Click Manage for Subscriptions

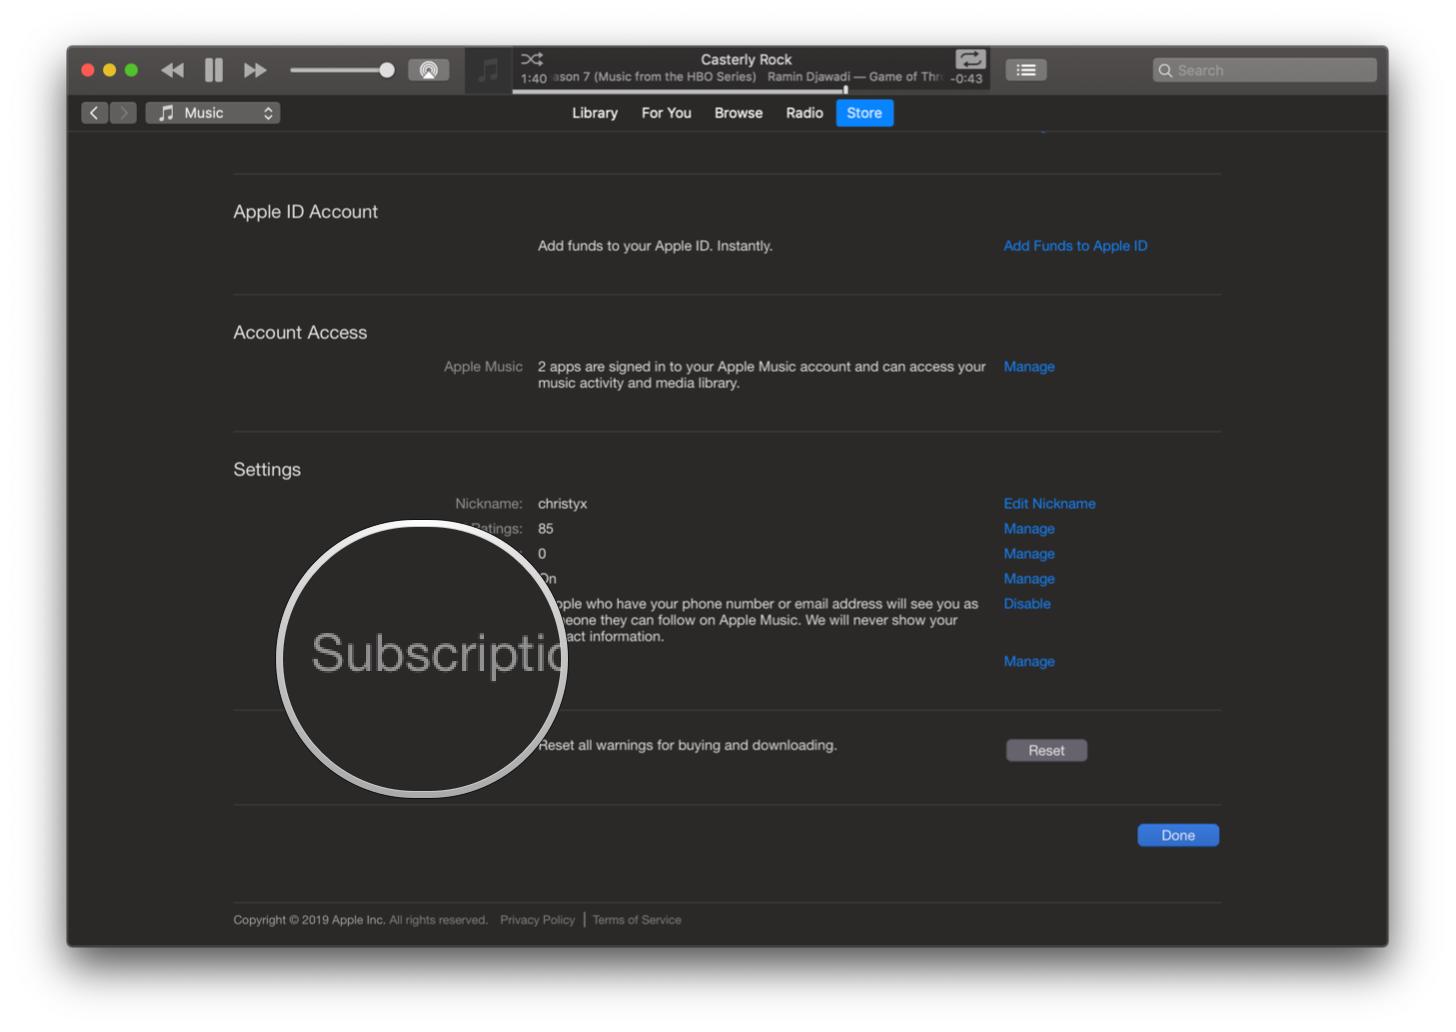1029,662
